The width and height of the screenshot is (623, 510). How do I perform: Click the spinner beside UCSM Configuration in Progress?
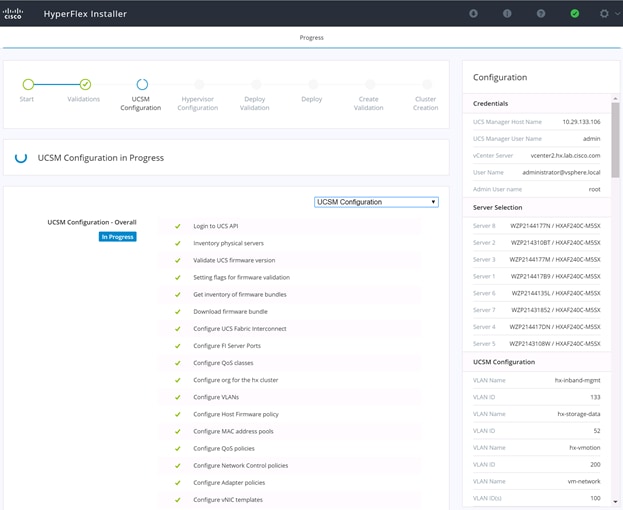21,157
